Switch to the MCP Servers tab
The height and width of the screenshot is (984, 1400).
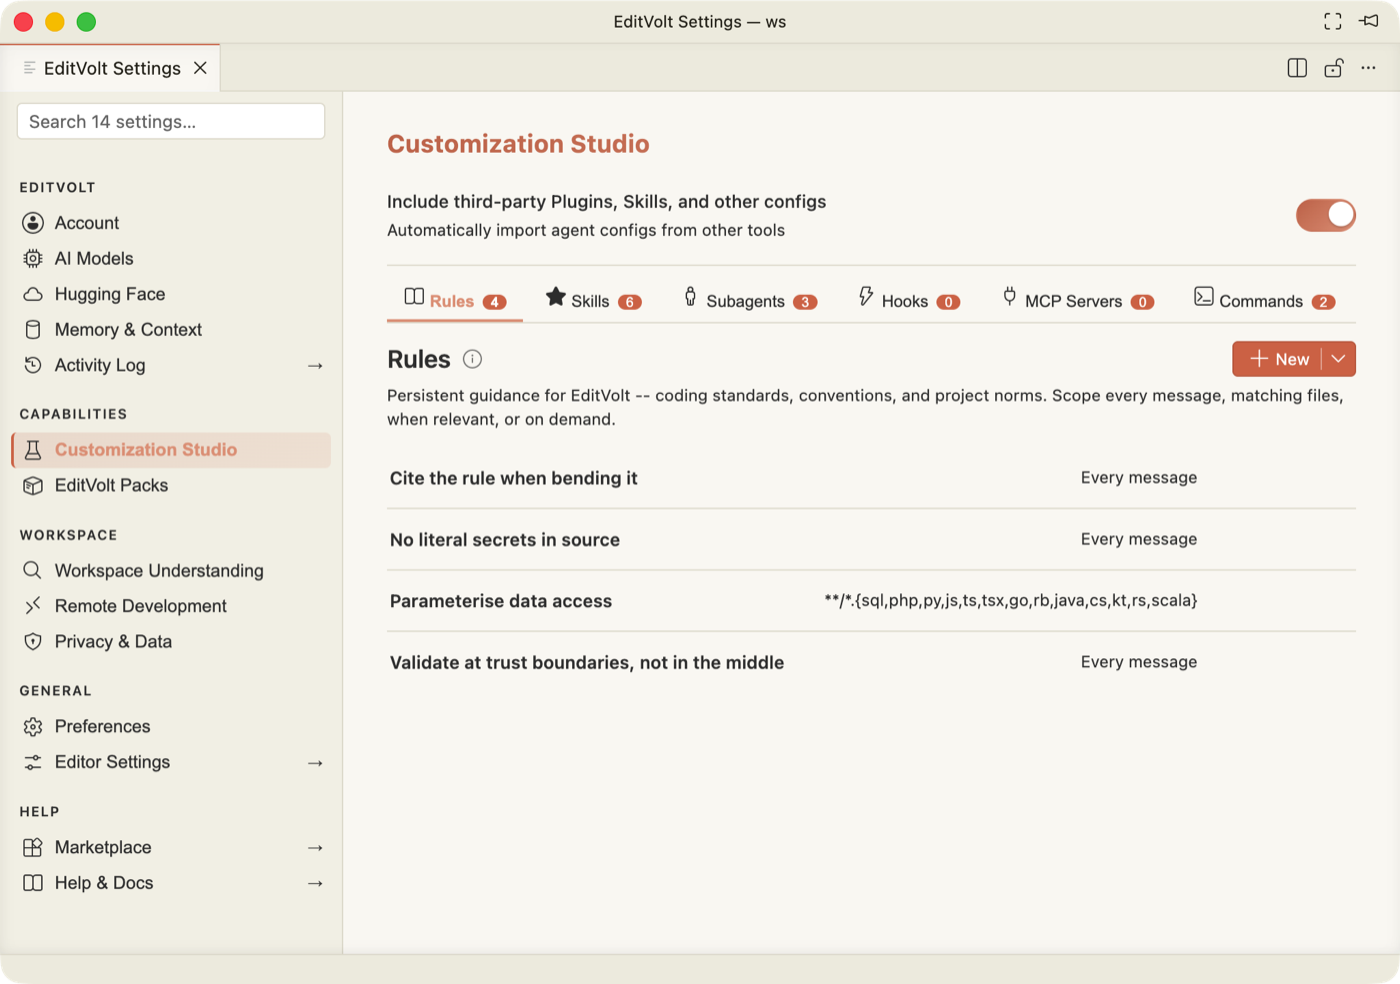click(1078, 300)
